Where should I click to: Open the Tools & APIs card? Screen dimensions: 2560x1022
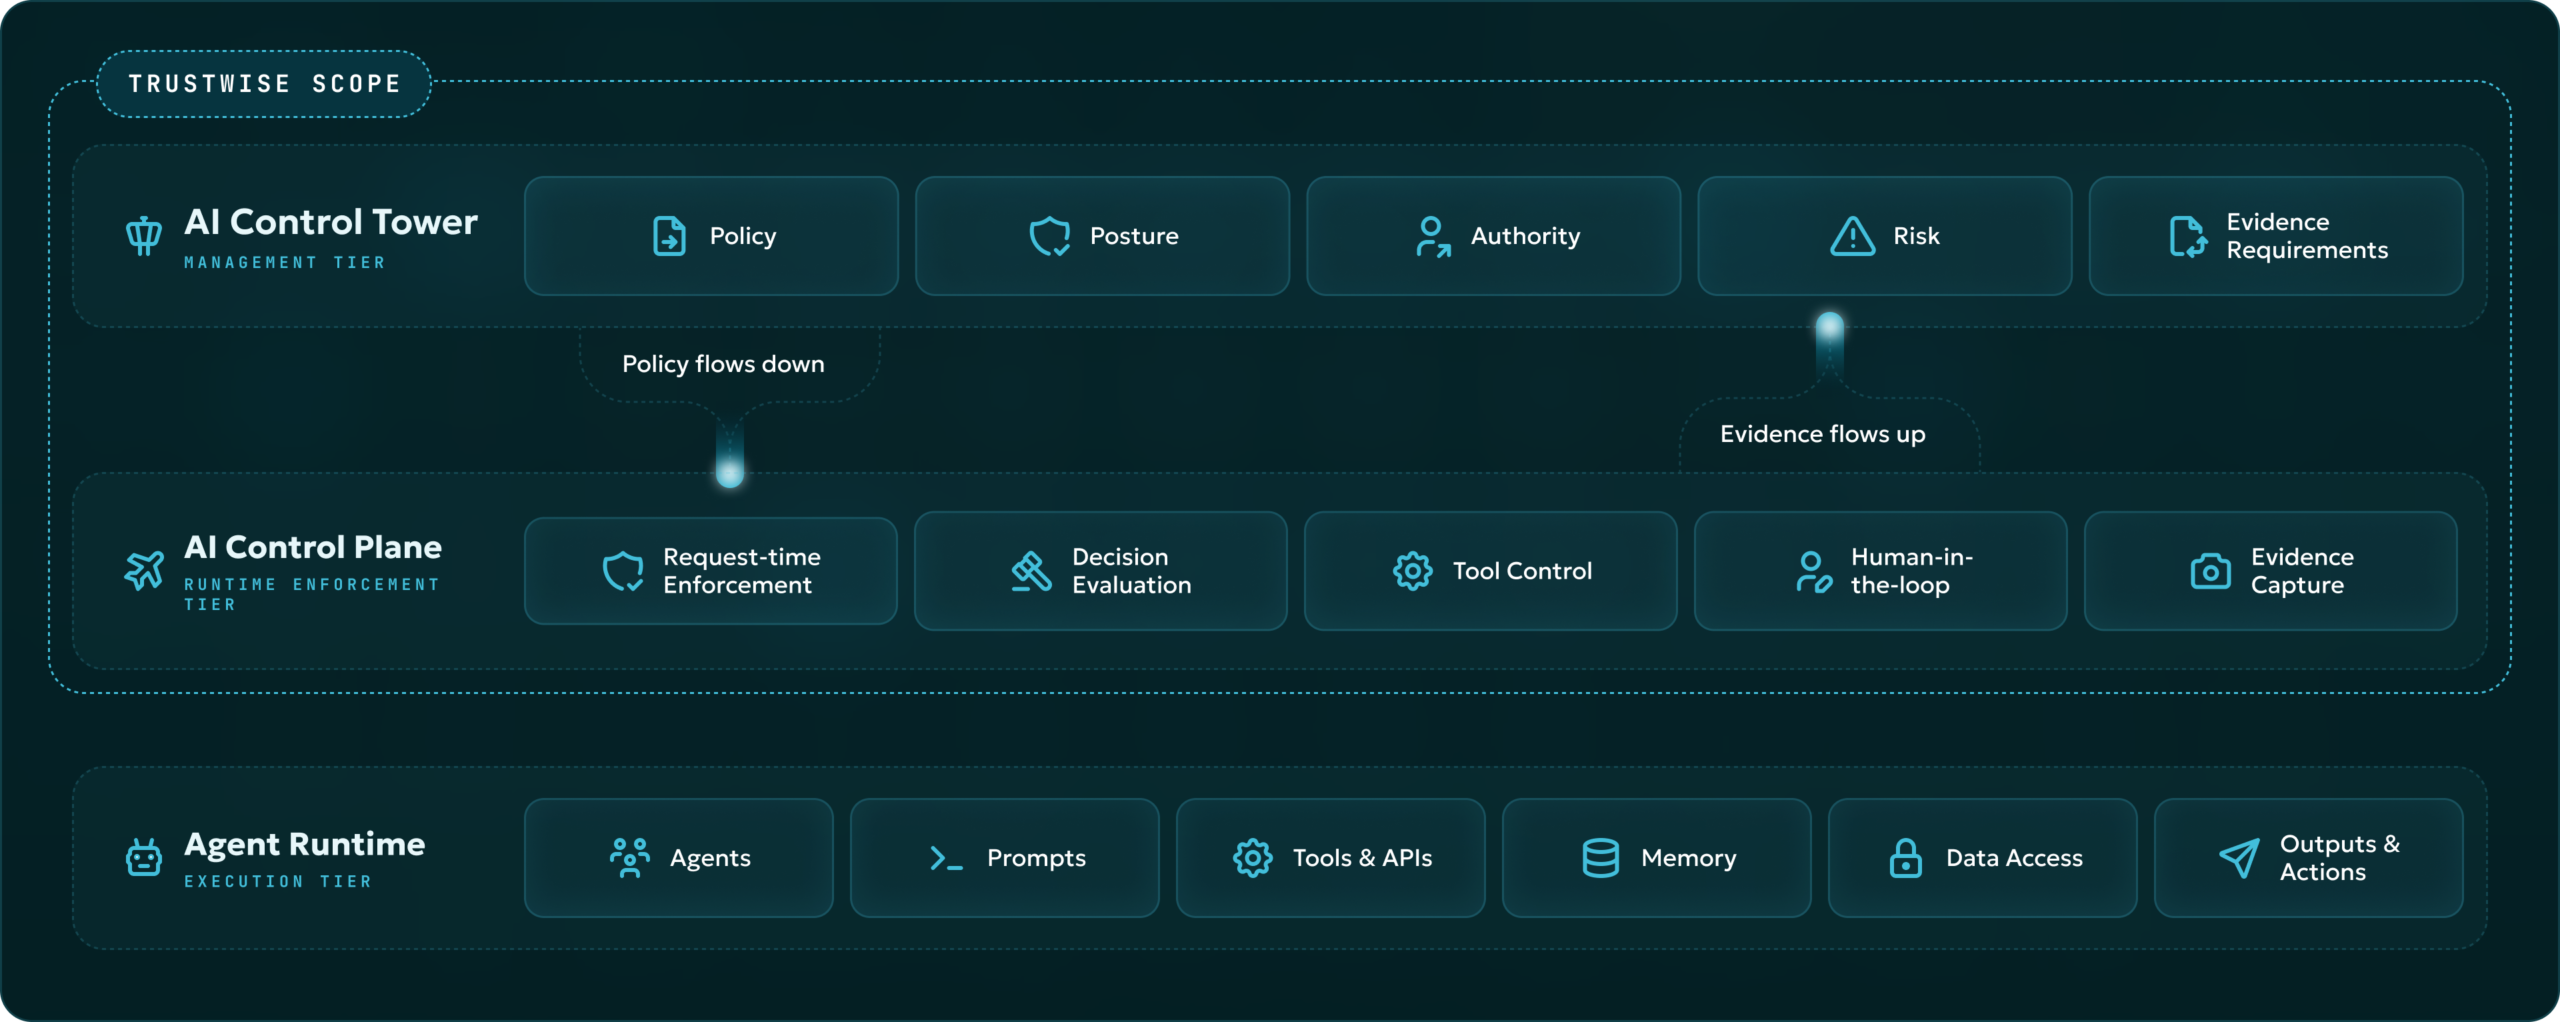1331,858
